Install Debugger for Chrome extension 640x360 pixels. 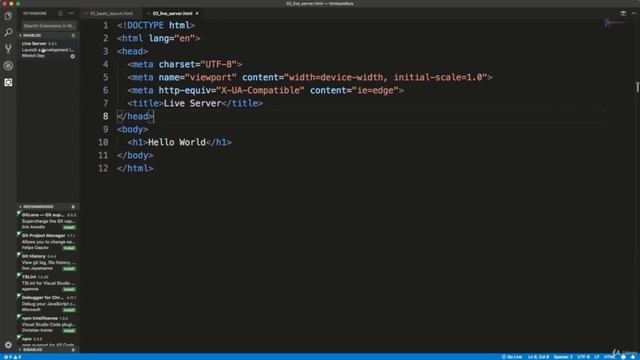tap(69, 310)
